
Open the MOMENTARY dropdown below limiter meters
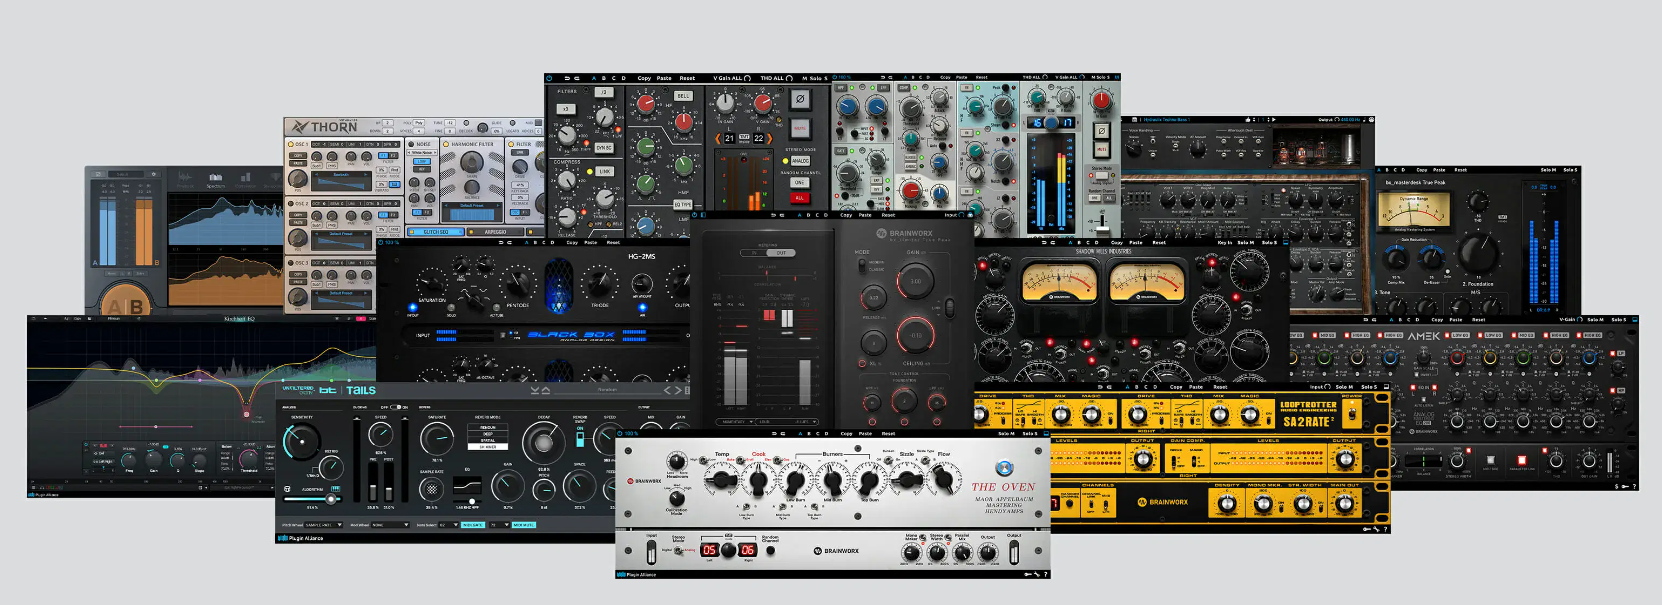coord(736,422)
